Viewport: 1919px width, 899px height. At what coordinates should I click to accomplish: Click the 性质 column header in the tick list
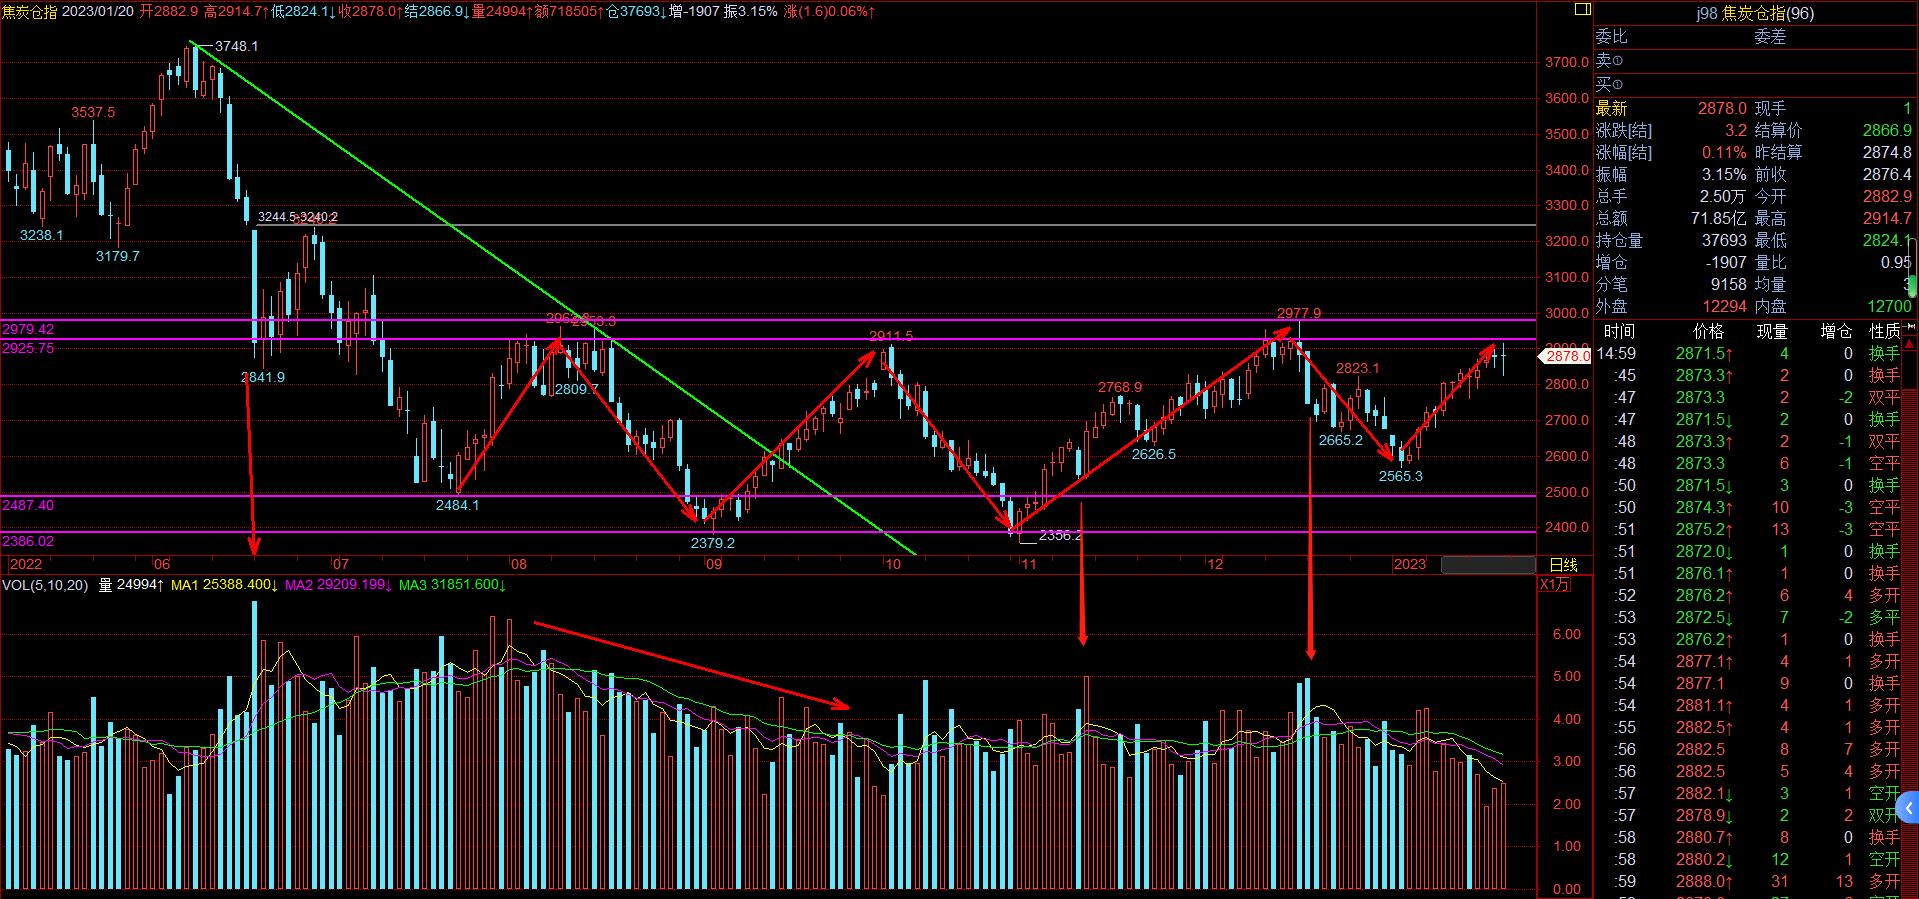(1884, 331)
